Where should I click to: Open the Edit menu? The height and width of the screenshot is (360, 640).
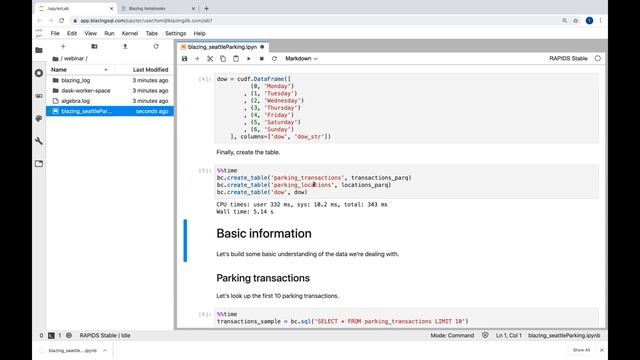click(x=72, y=33)
